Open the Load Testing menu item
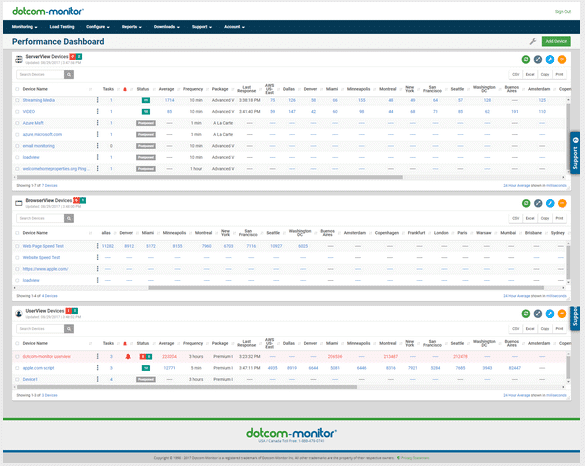The image size is (585, 466). 62,27
